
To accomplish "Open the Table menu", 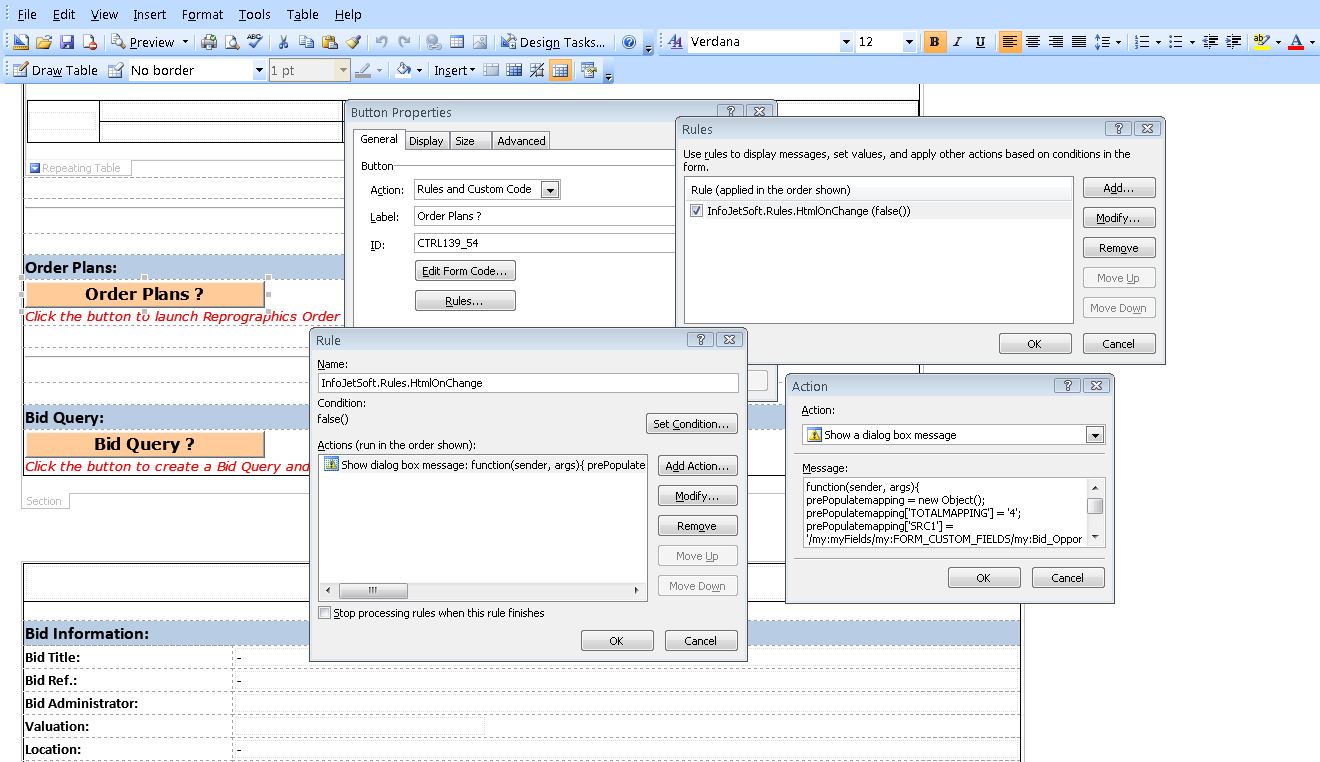I will [x=302, y=14].
